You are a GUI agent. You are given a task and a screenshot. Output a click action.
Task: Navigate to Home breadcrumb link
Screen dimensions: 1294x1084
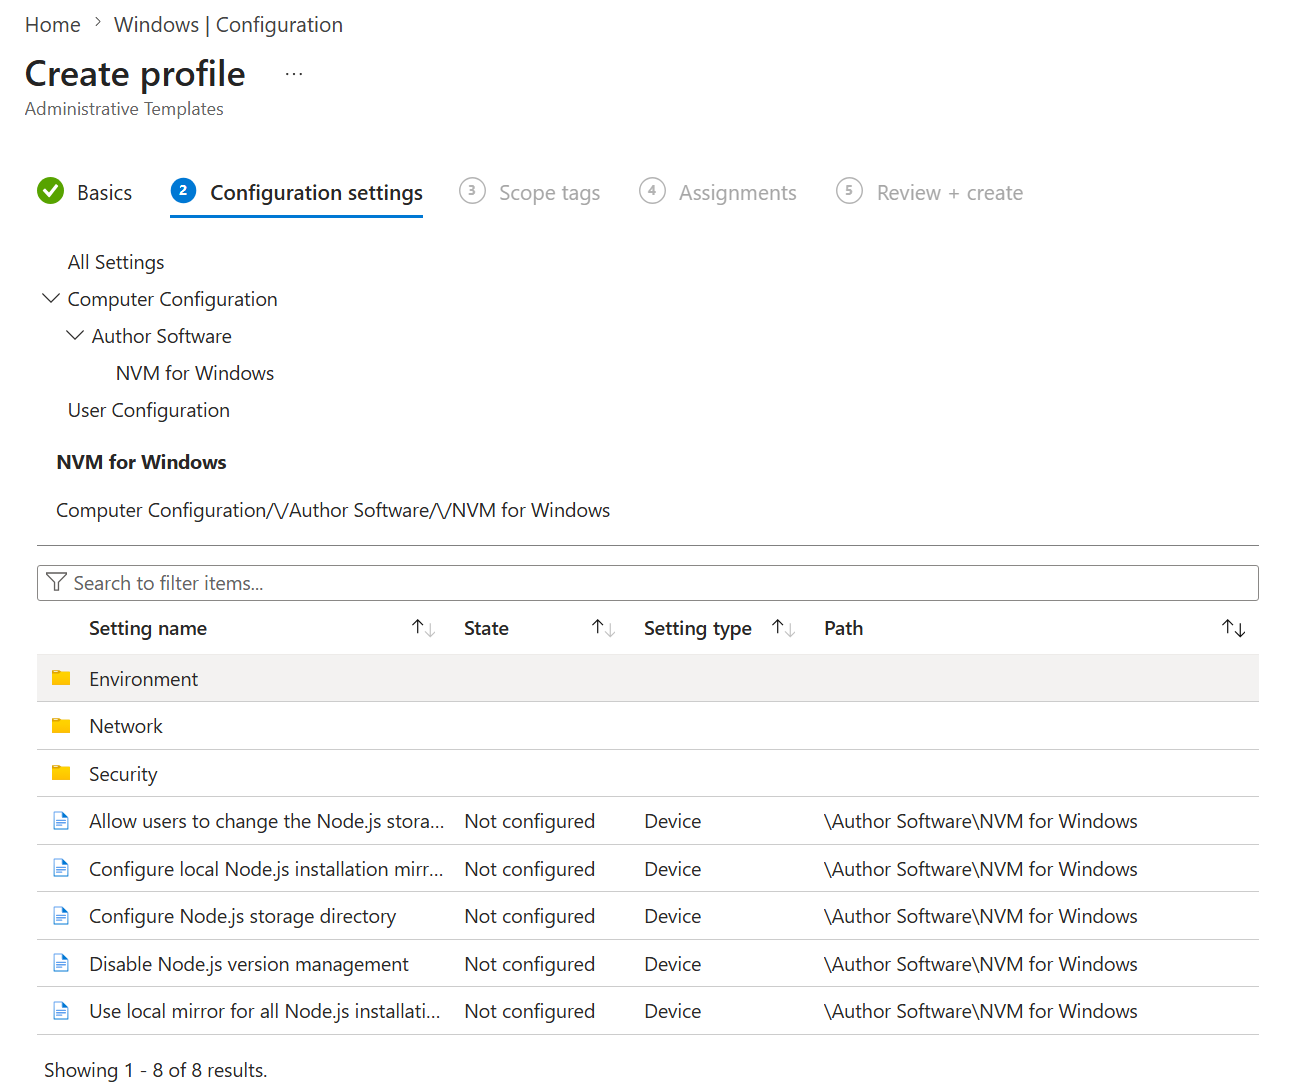pyautogui.click(x=53, y=25)
